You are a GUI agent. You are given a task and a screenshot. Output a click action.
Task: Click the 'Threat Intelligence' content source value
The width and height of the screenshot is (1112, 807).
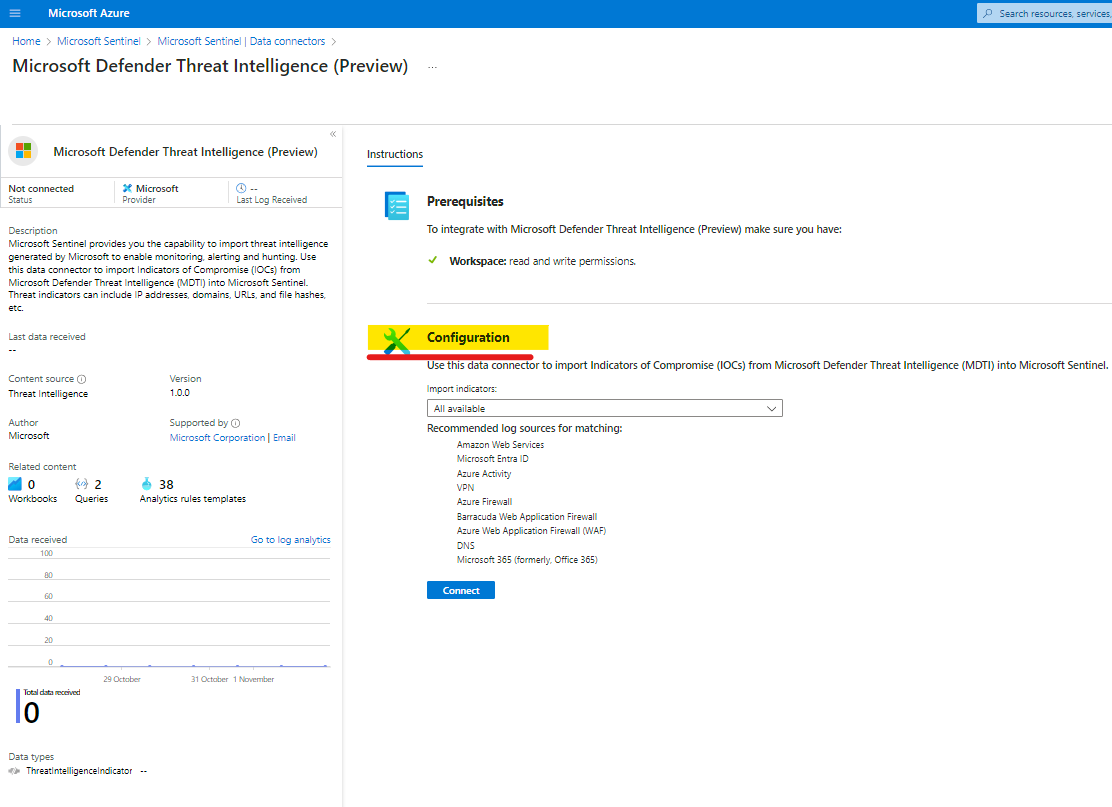[x=48, y=394]
